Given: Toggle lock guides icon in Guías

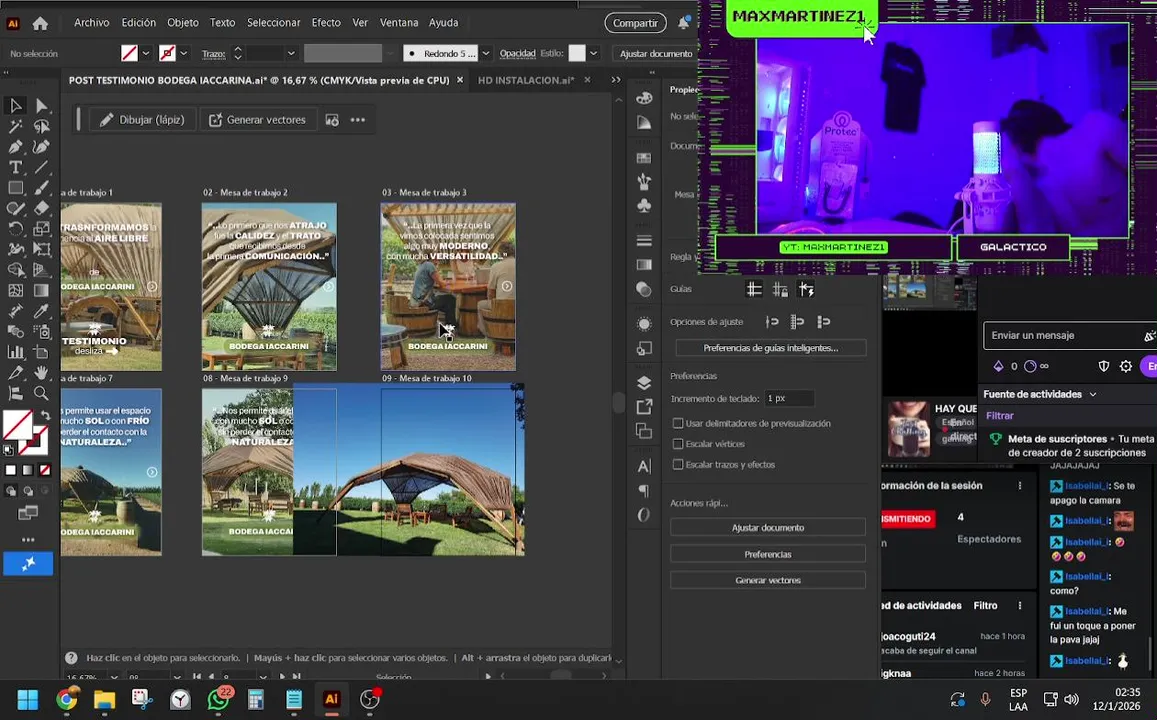Looking at the screenshot, I should pos(780,289).
